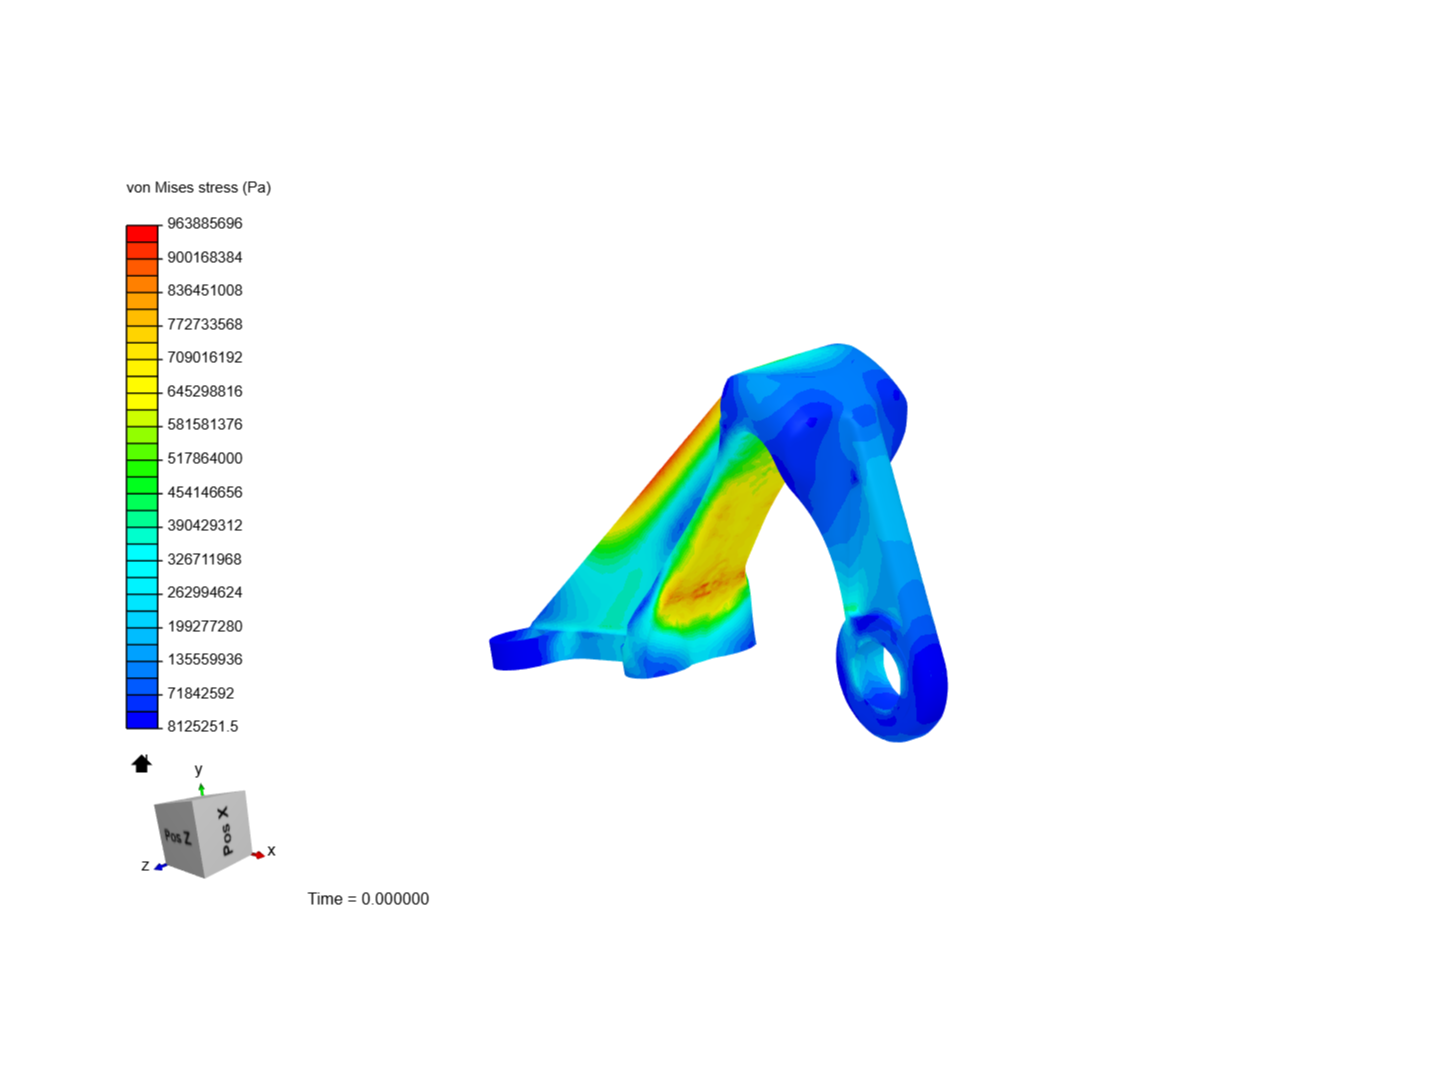
Task: Select the minimum legend value 8125251.5
Action: (202, 727)
